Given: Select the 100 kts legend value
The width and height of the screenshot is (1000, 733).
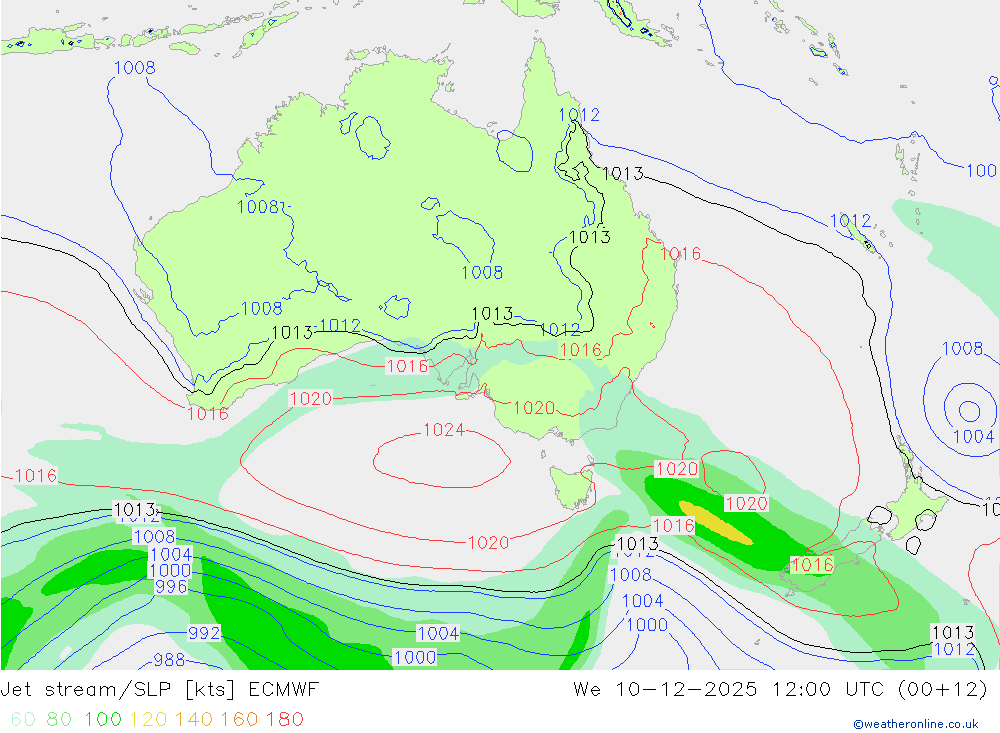Looking at the screenshot, I should (103, 720).
